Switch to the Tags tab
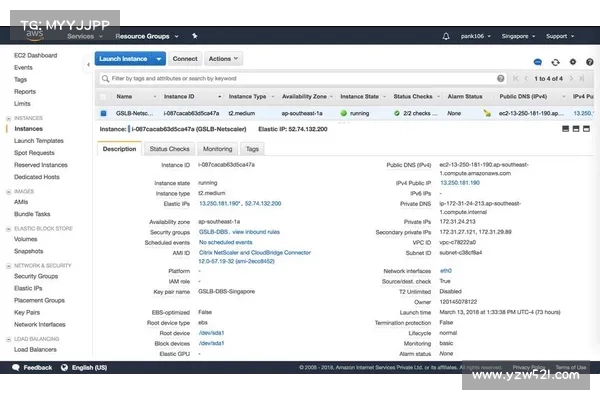This screenshot has height=400, width=600. point(252,149)
